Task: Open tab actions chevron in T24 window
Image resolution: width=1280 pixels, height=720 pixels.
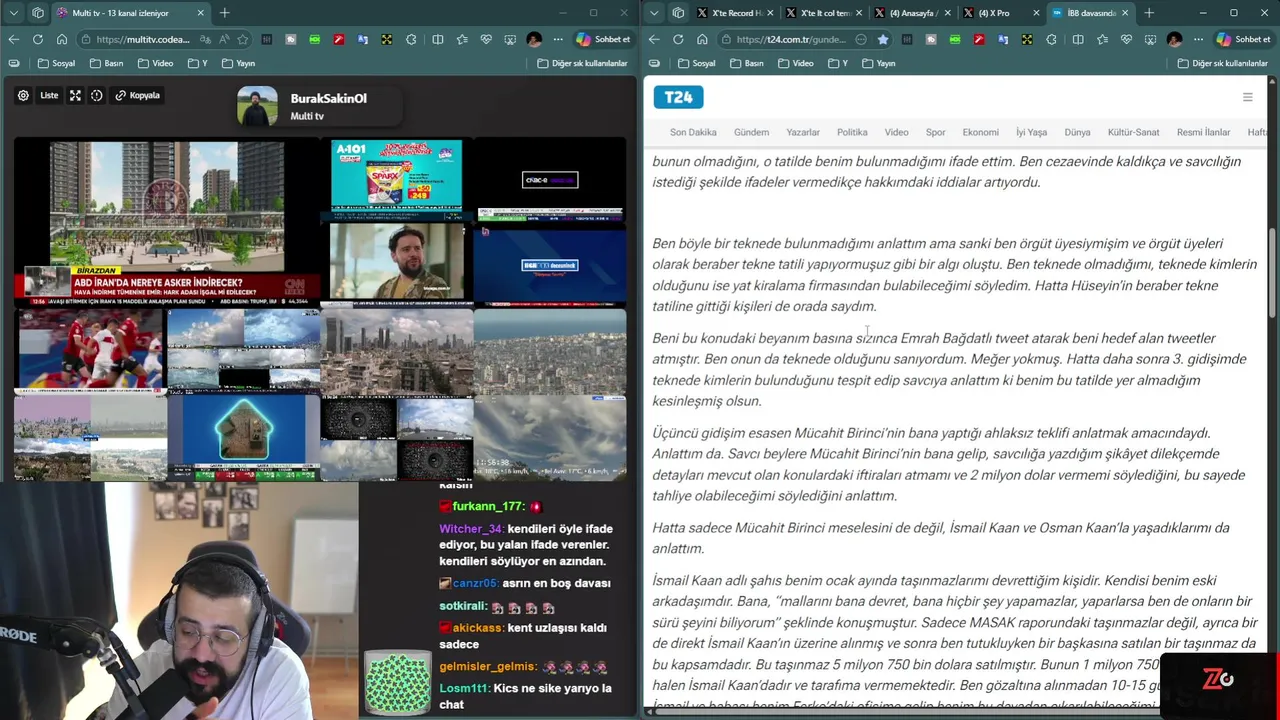Action: click(x=653, y=13)
